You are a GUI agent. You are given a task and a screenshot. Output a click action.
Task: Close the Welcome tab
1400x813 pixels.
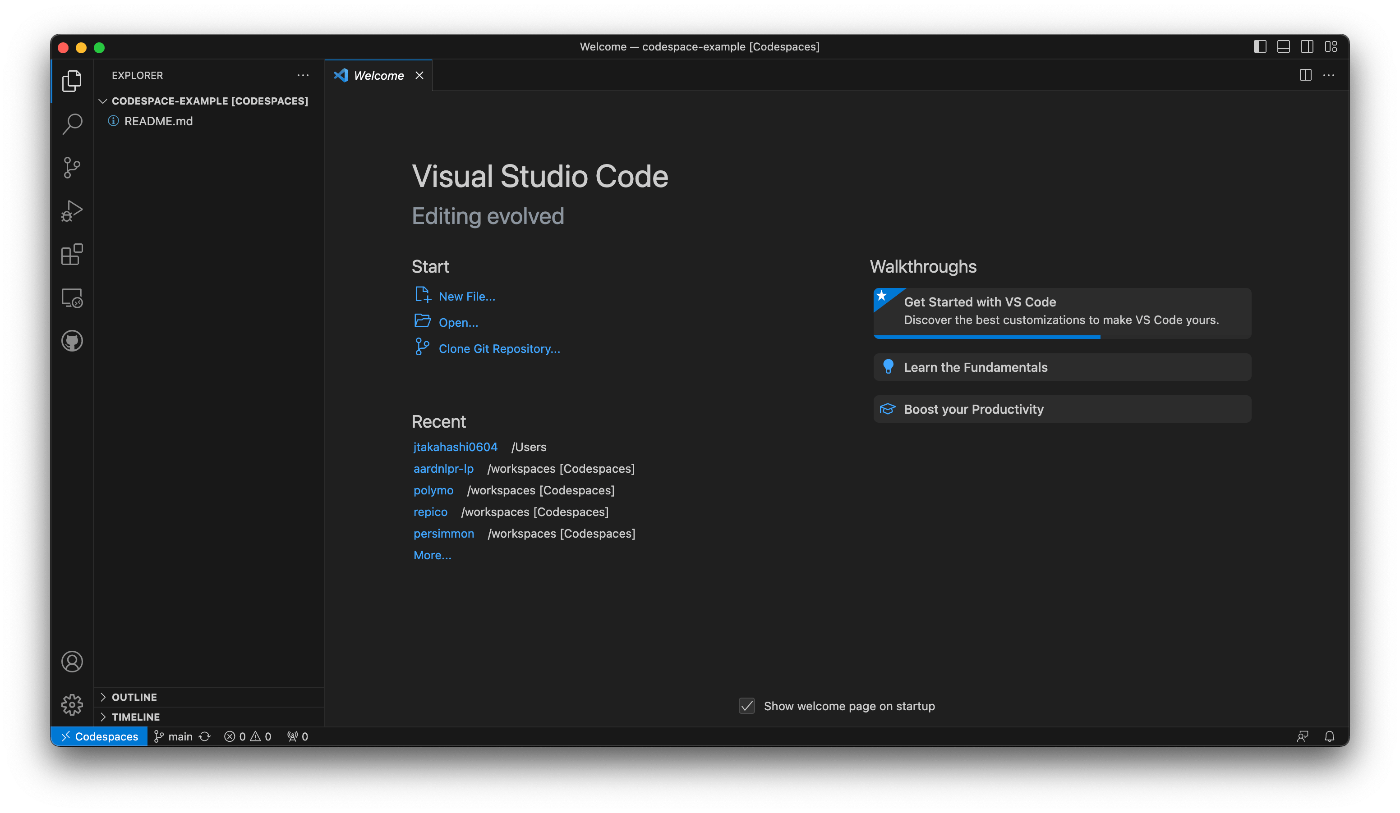(419, 76)
